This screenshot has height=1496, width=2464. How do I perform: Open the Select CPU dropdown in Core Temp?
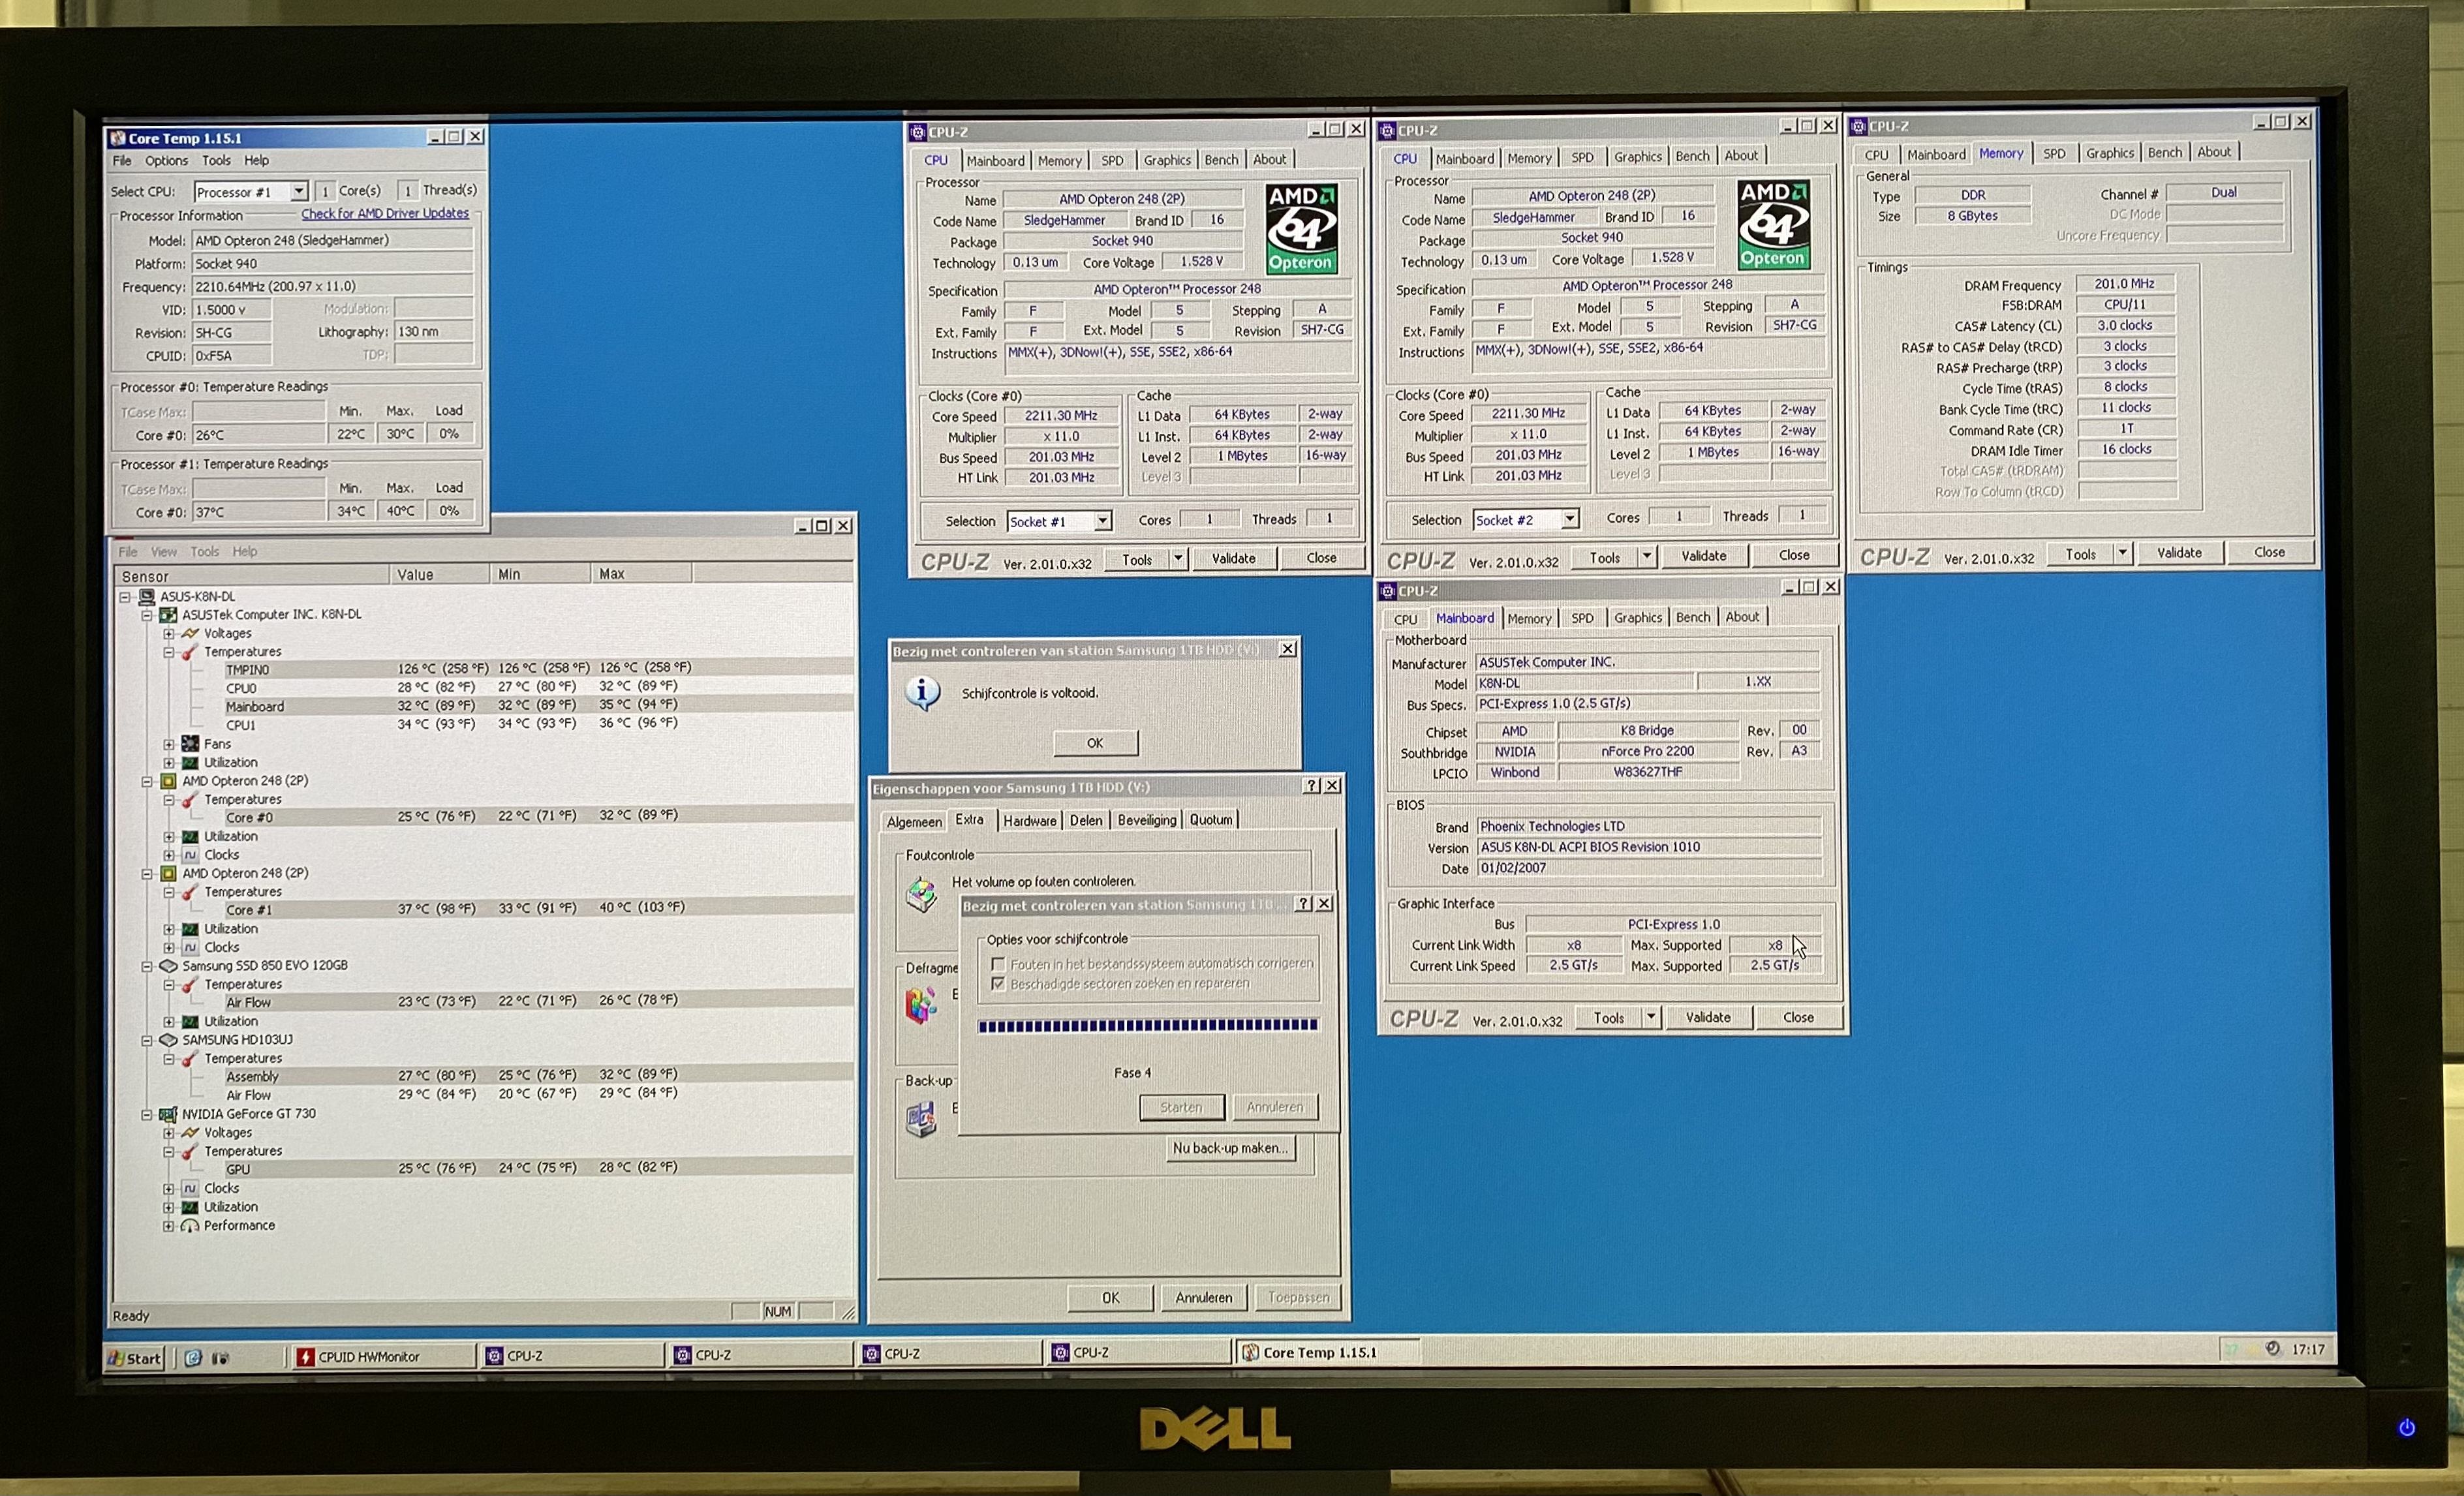[x=298, y=191]
